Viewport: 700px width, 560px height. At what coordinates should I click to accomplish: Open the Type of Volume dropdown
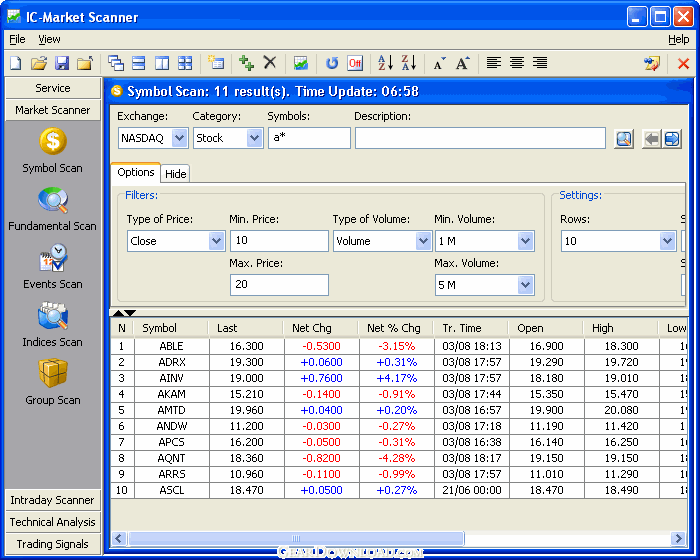[423, 241]
